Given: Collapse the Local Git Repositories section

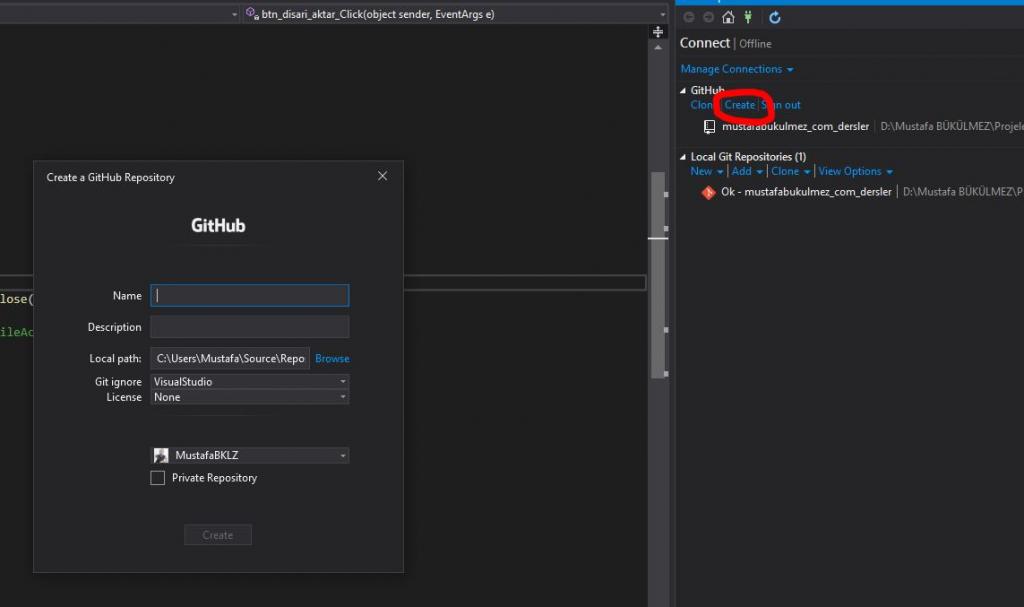Looking at the screenshot, I should (684, 156).
